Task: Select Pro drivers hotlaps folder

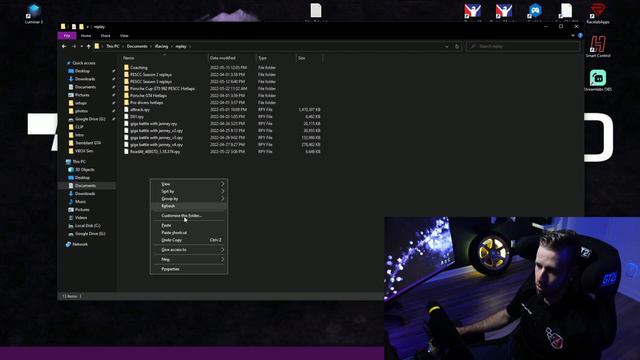Action: pos(146,102)
